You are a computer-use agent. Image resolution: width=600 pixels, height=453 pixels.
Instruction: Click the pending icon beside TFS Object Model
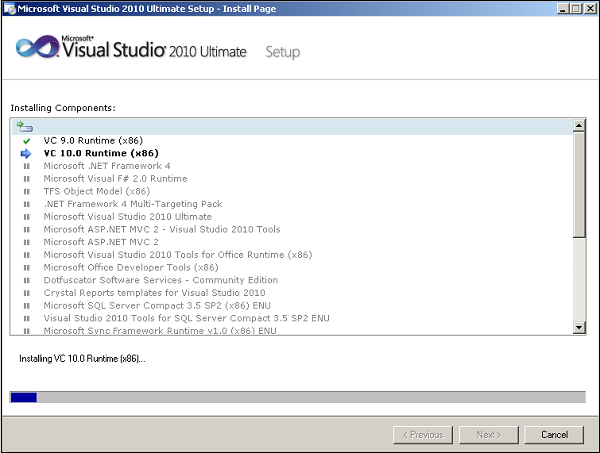pyautogui.click(x=26, y=191)
